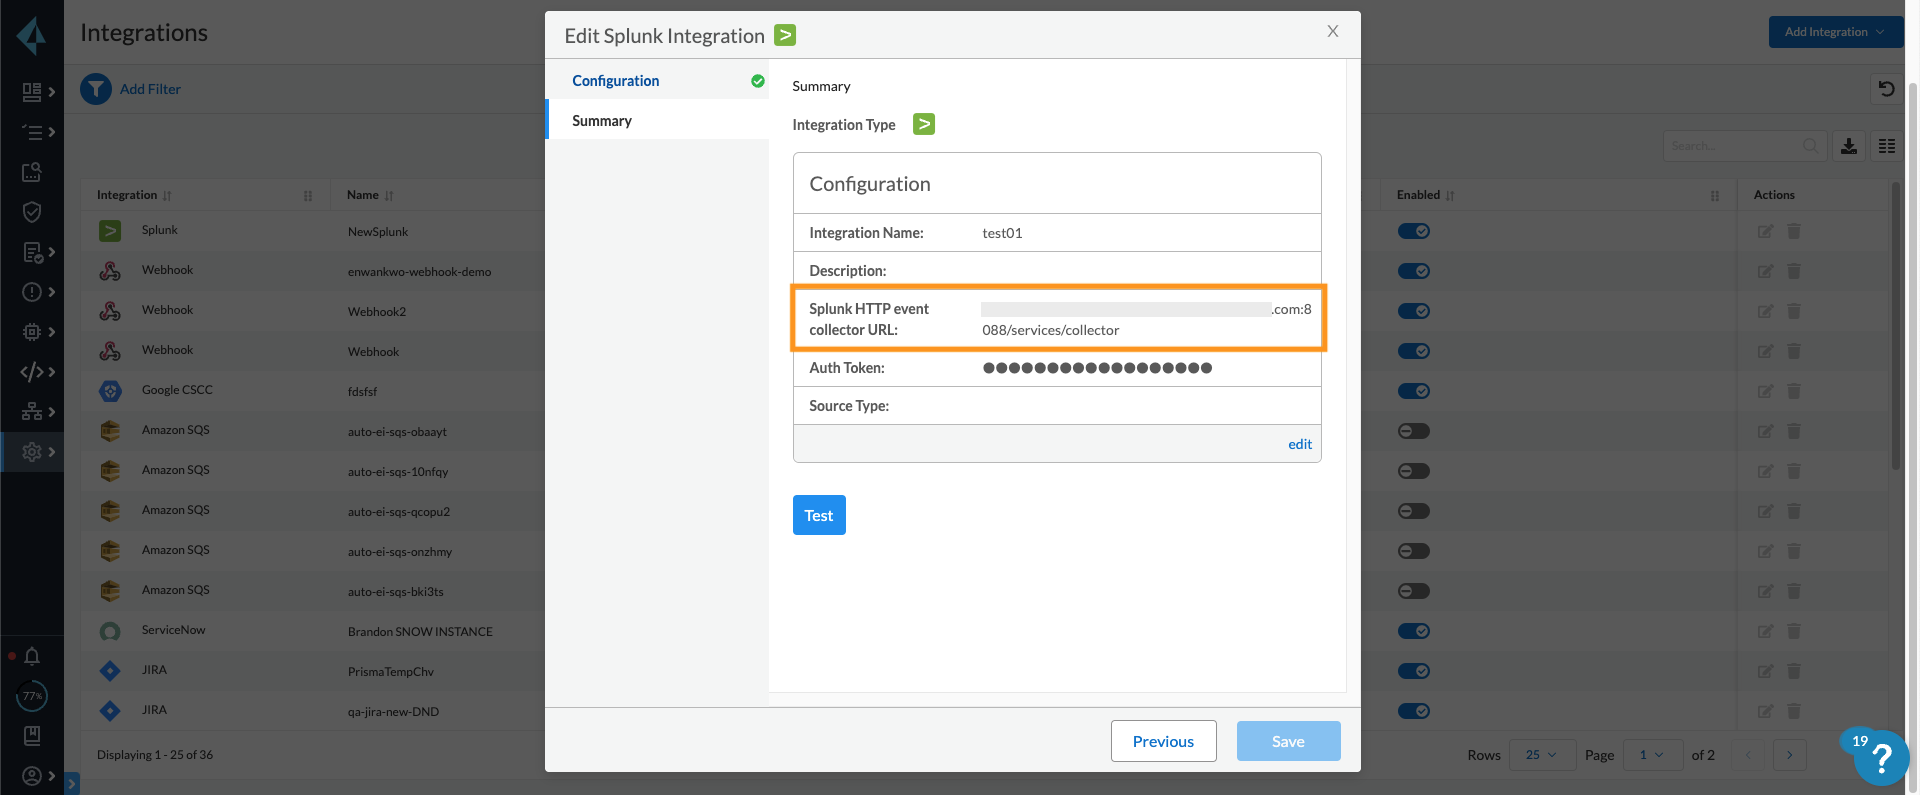Select the Summary step tab
Image resolution: width=1920 pixels, height=795 pixels.
602,121
